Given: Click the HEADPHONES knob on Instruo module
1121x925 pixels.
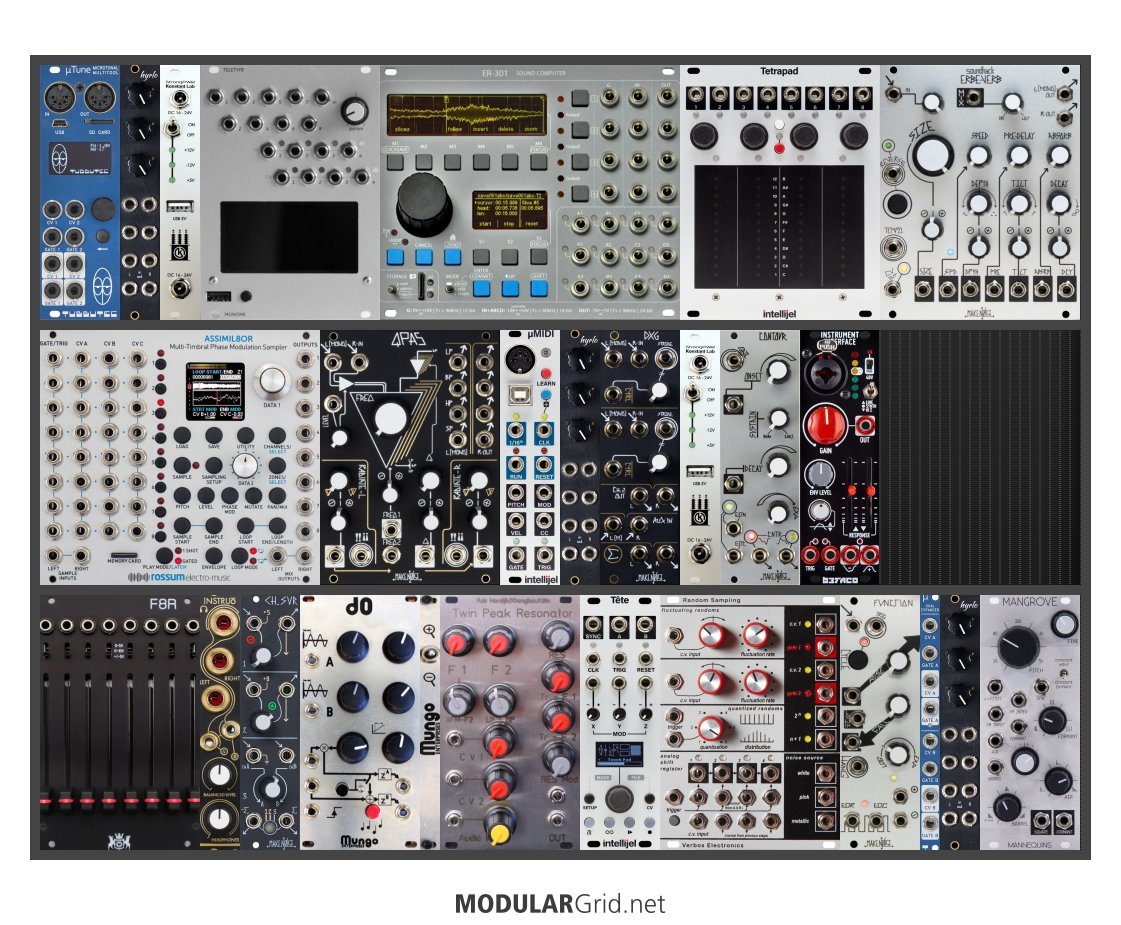Looking at the screenshot, I should [x=220, y=819].
